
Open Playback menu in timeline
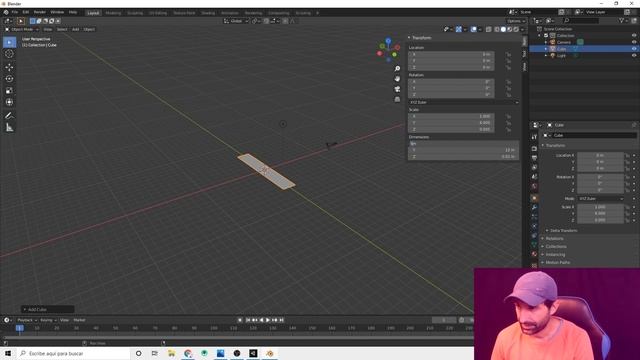click(x=27, y=320)
